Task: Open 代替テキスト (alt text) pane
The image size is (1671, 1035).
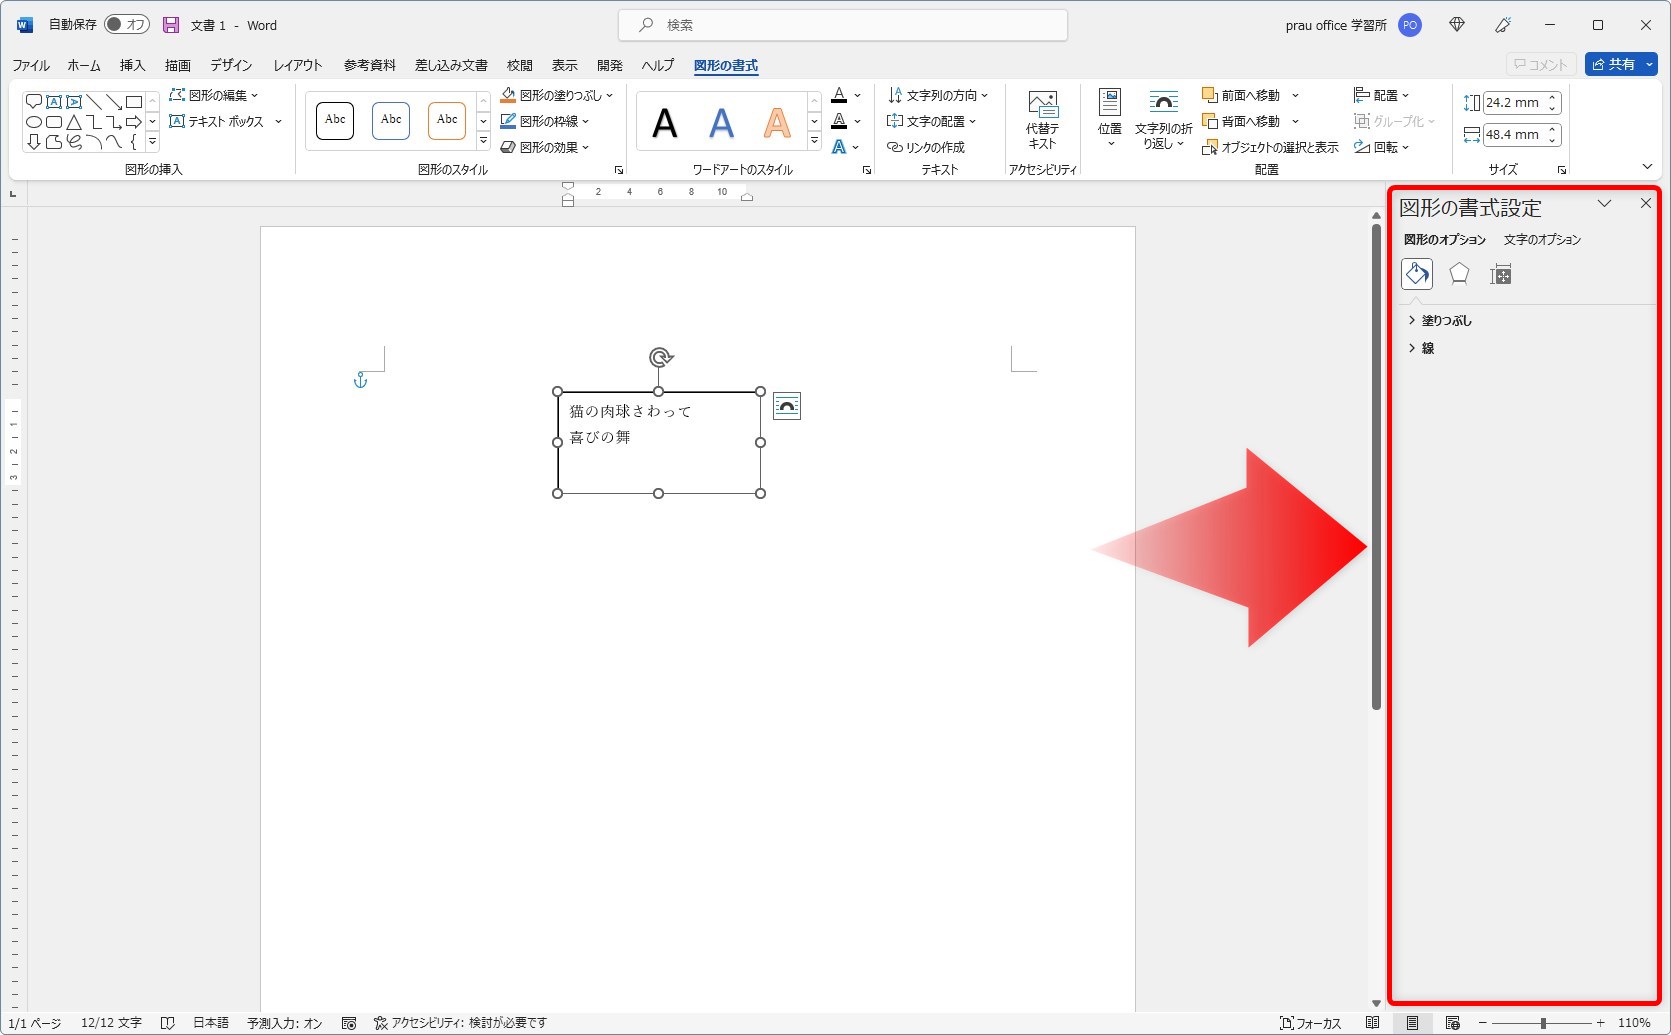Action: point(1041,120)
